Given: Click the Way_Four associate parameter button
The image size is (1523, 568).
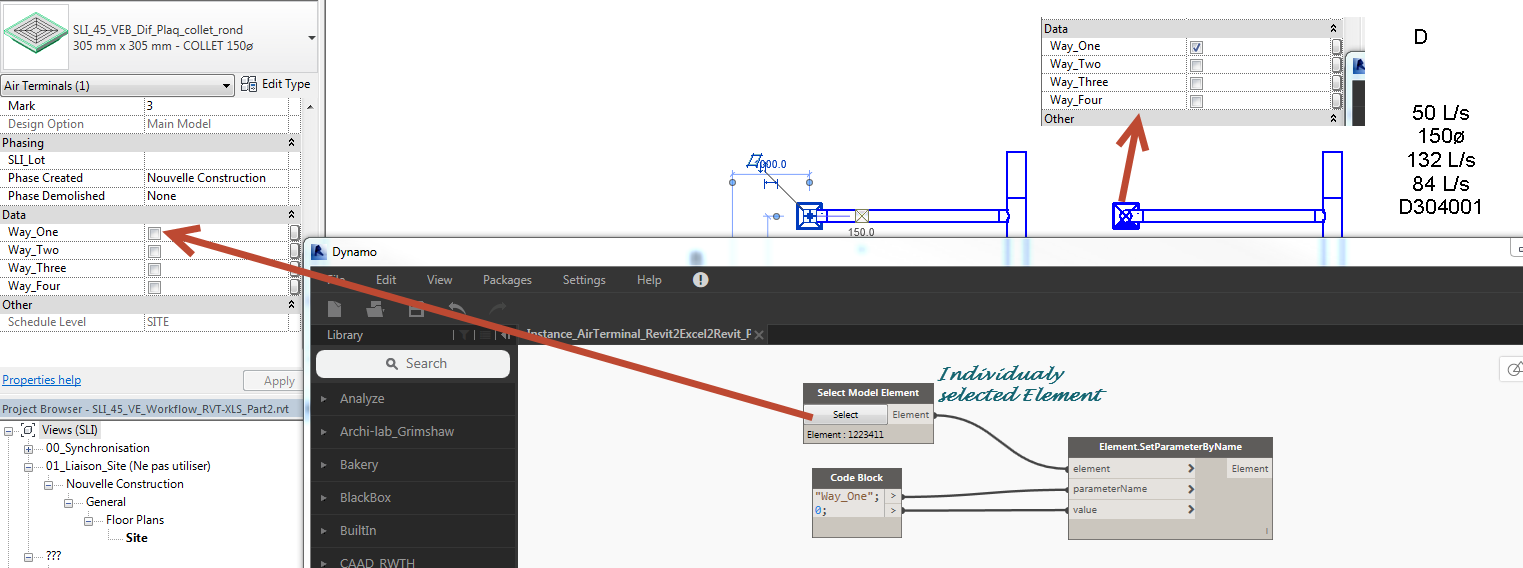Looking at the screenshot, I should coord(295,286).
